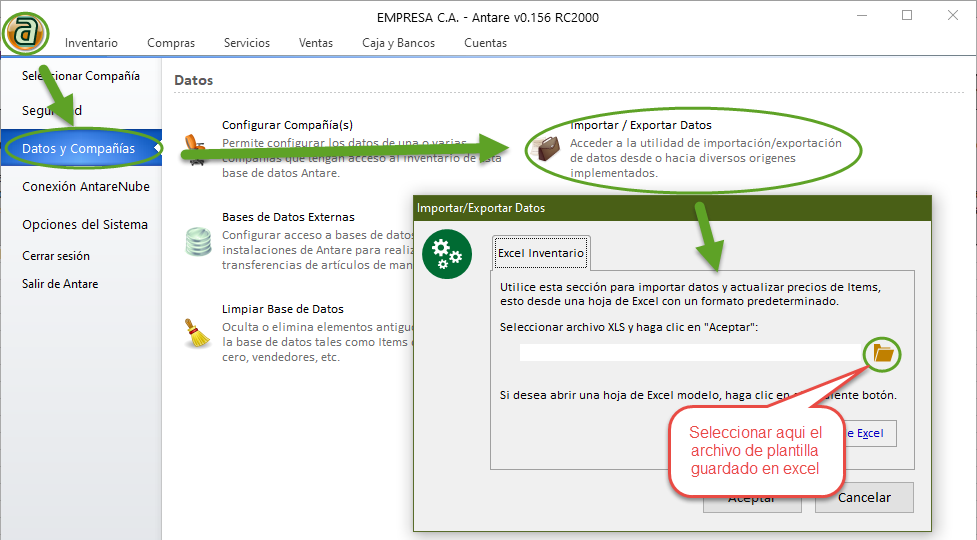Screen dimensions: 977x540
Task: Click the Antare logo application button
Action: point(25,32)
